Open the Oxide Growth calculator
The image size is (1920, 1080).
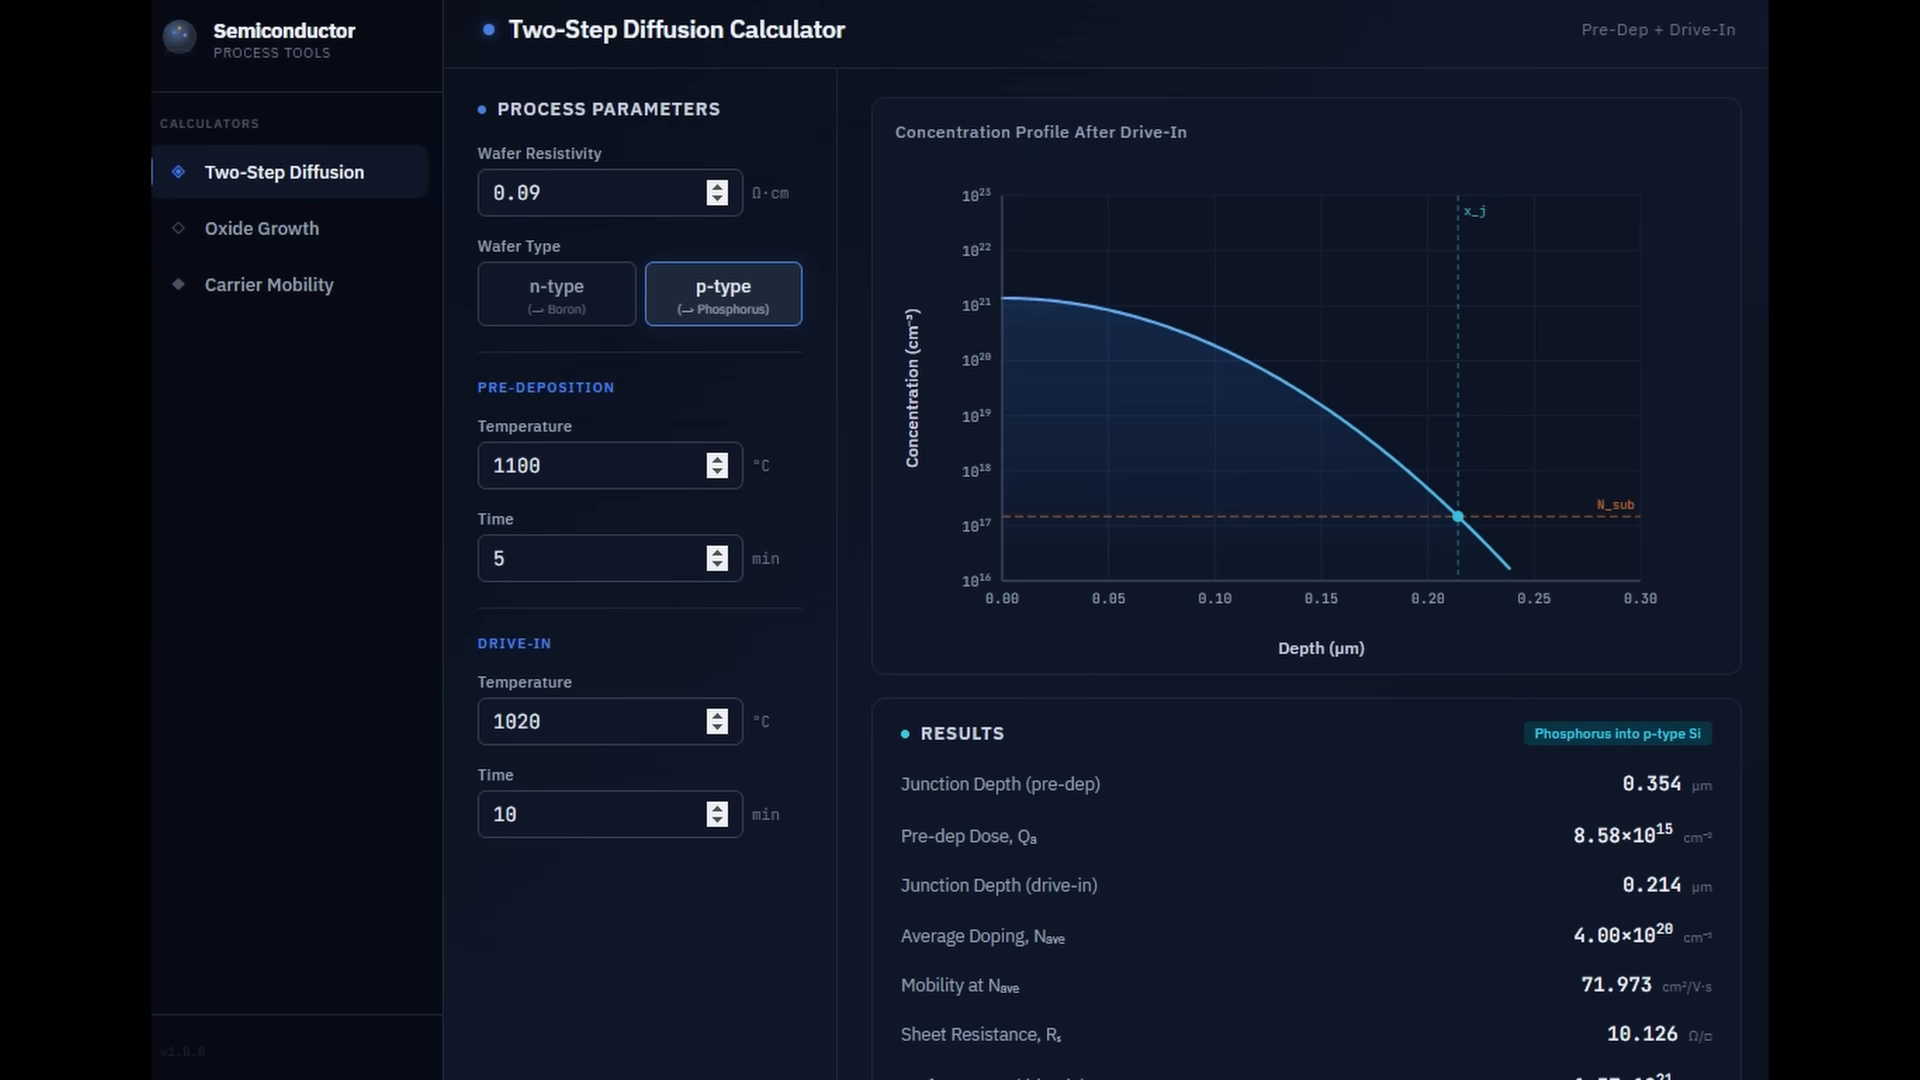coord(262,228)
